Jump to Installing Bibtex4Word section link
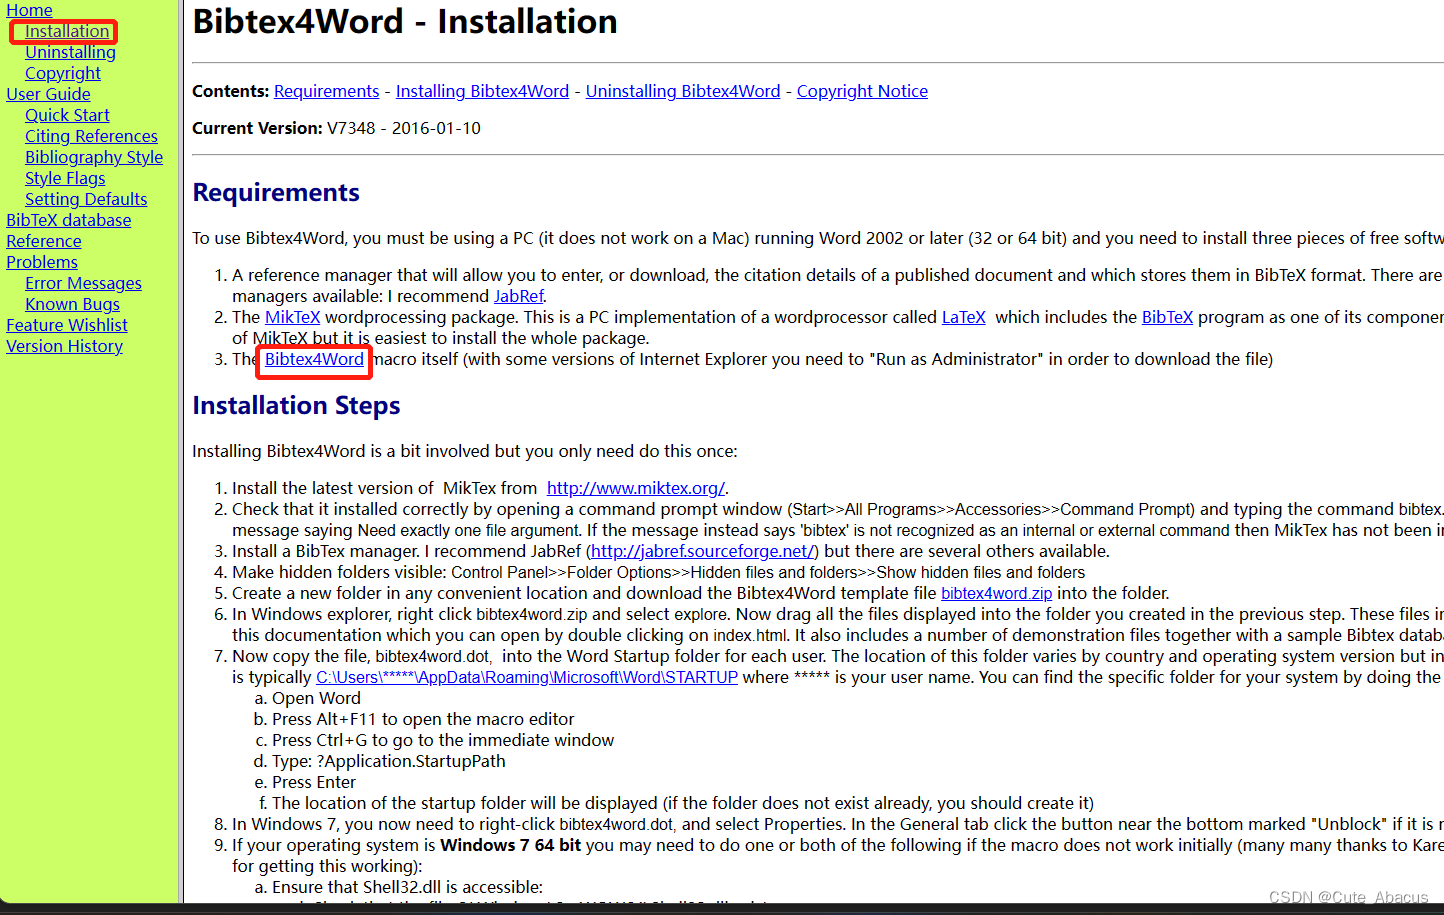 482,91
